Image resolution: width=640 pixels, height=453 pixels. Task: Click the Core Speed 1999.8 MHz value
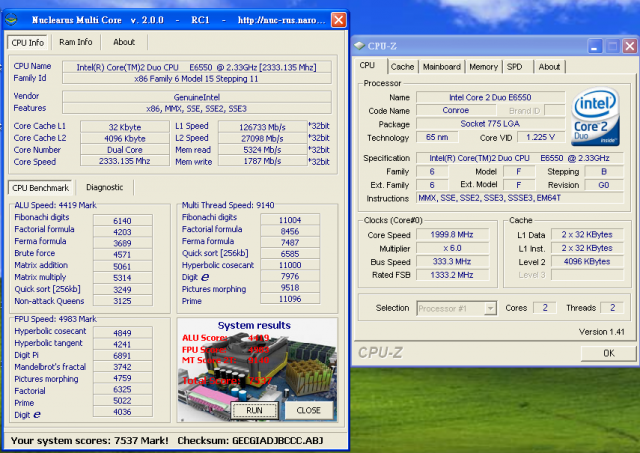click(452, 235)
